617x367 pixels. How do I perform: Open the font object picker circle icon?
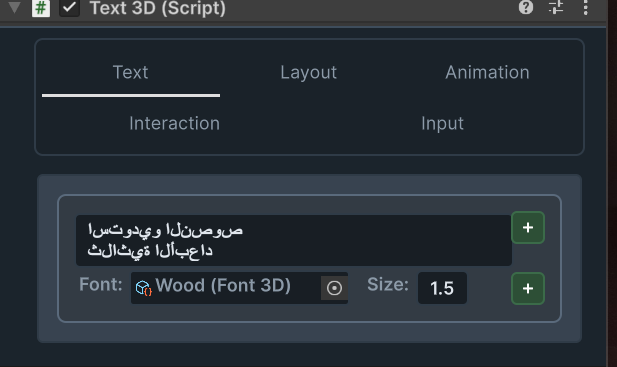[x=334, y=288]
